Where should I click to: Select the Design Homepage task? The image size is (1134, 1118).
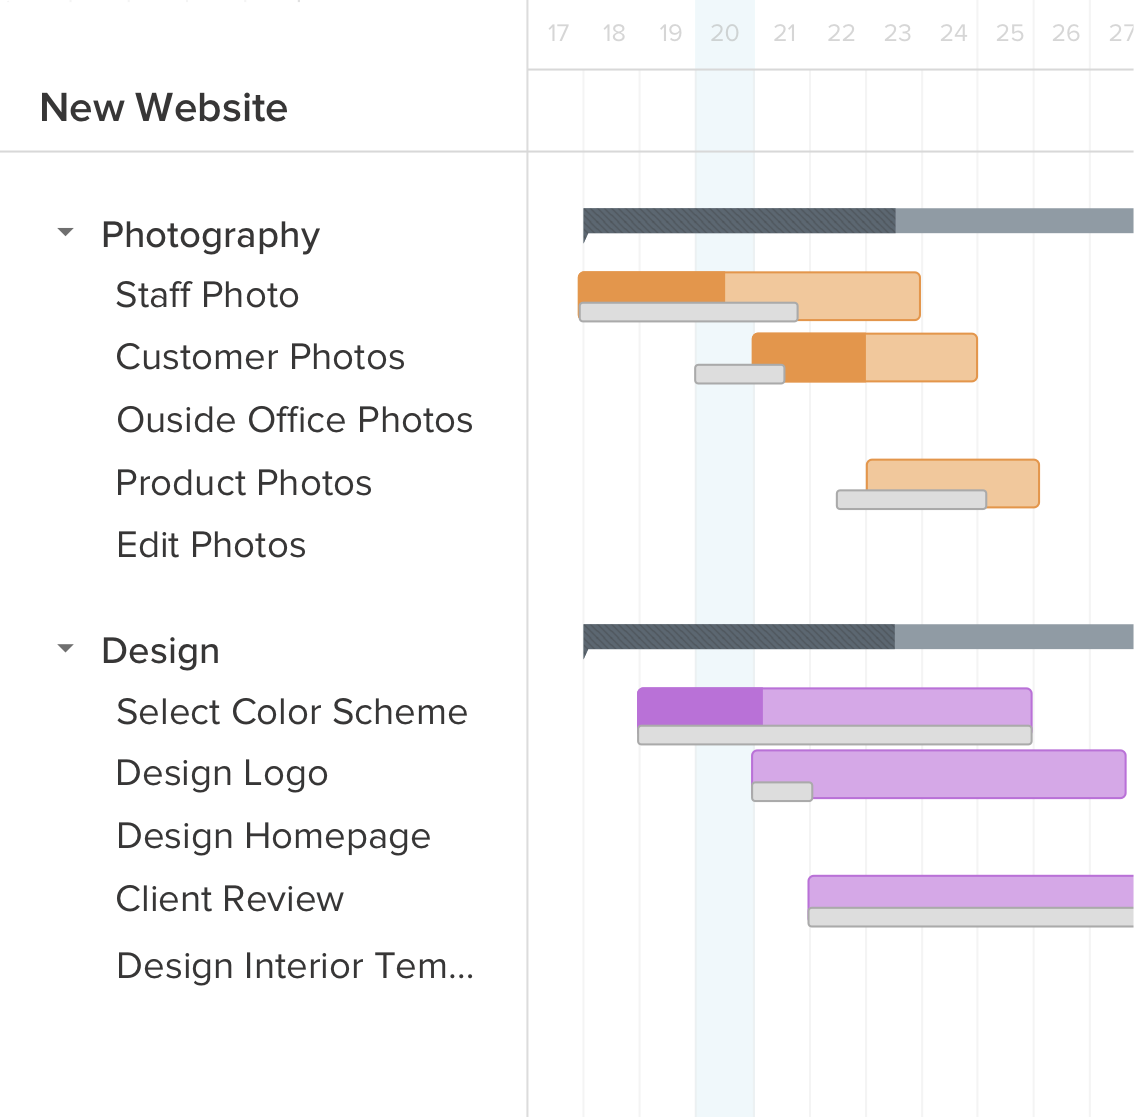click(273, 835)
